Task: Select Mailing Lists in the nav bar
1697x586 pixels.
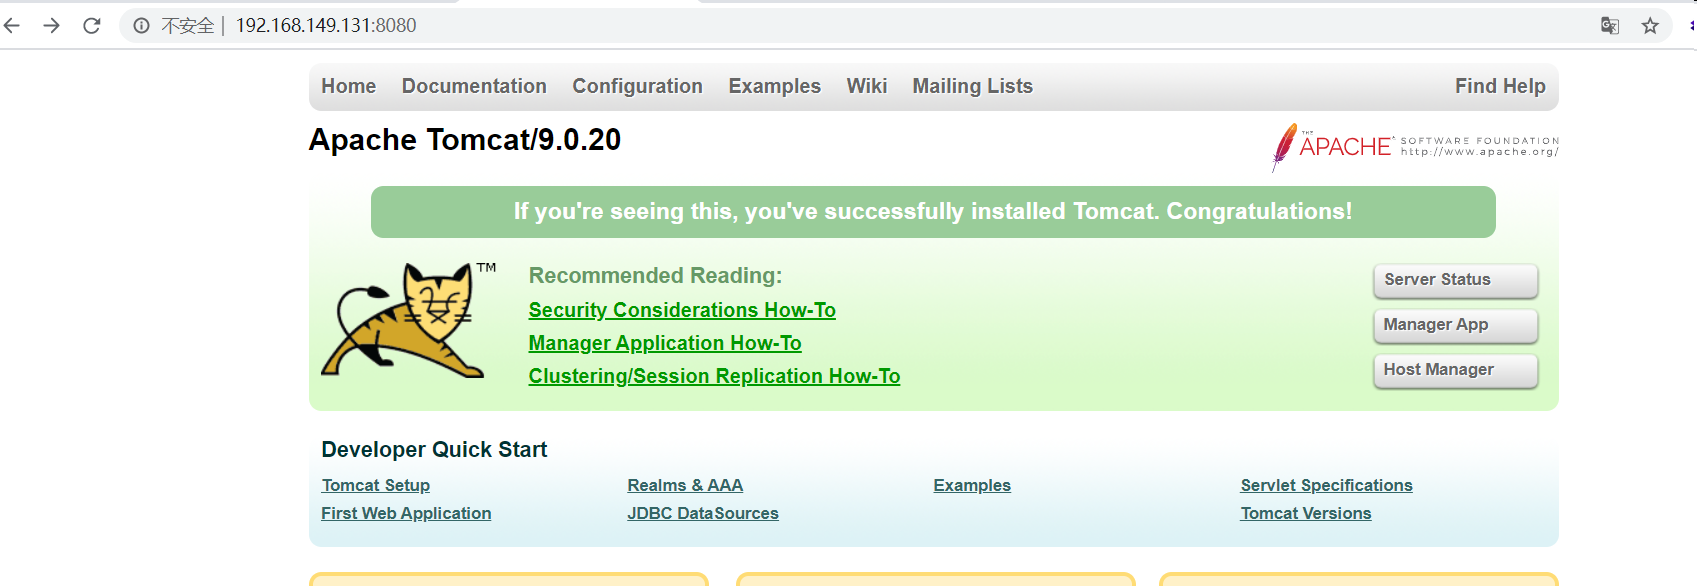Action: pos(972,87)
